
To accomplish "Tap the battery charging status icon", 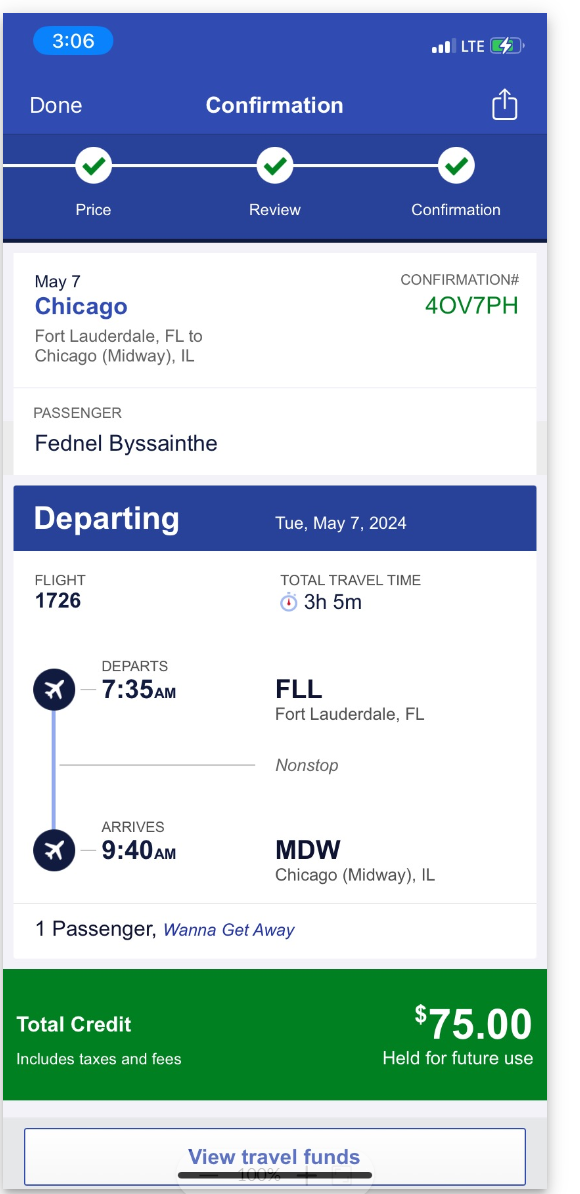I will (x=506, y=46).
